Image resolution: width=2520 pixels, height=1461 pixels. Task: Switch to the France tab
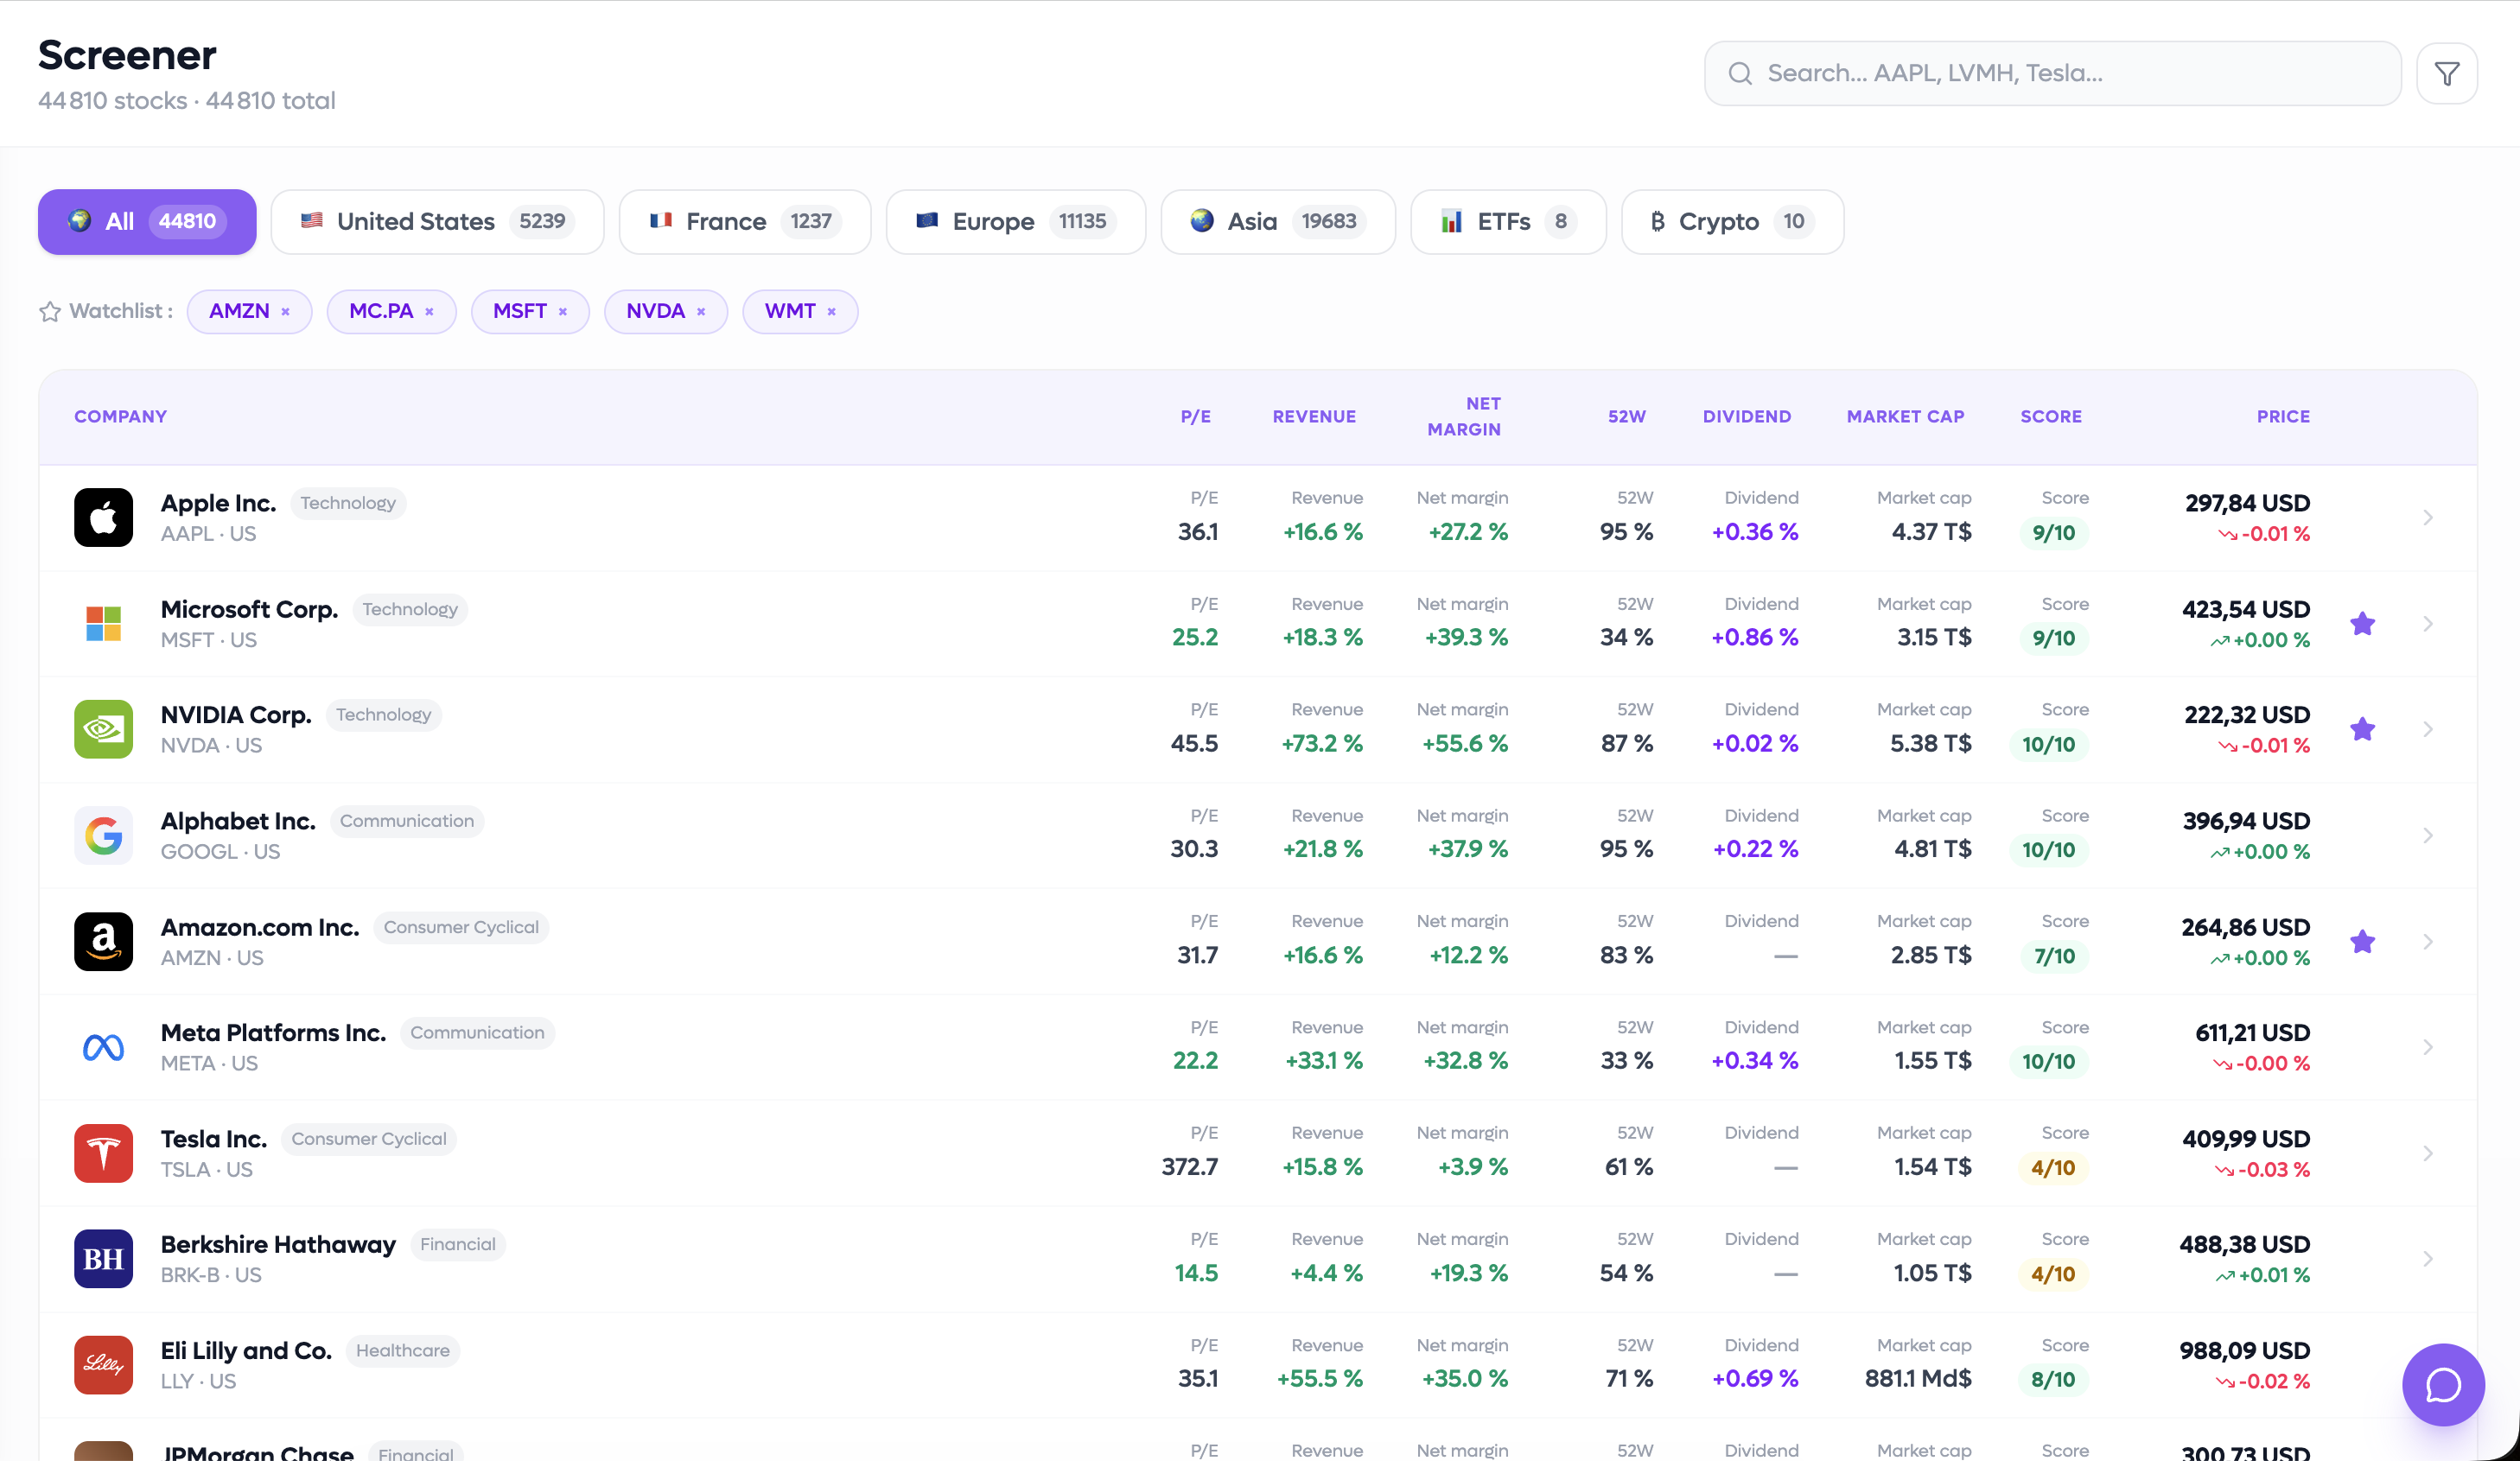(x=745, y=221)
